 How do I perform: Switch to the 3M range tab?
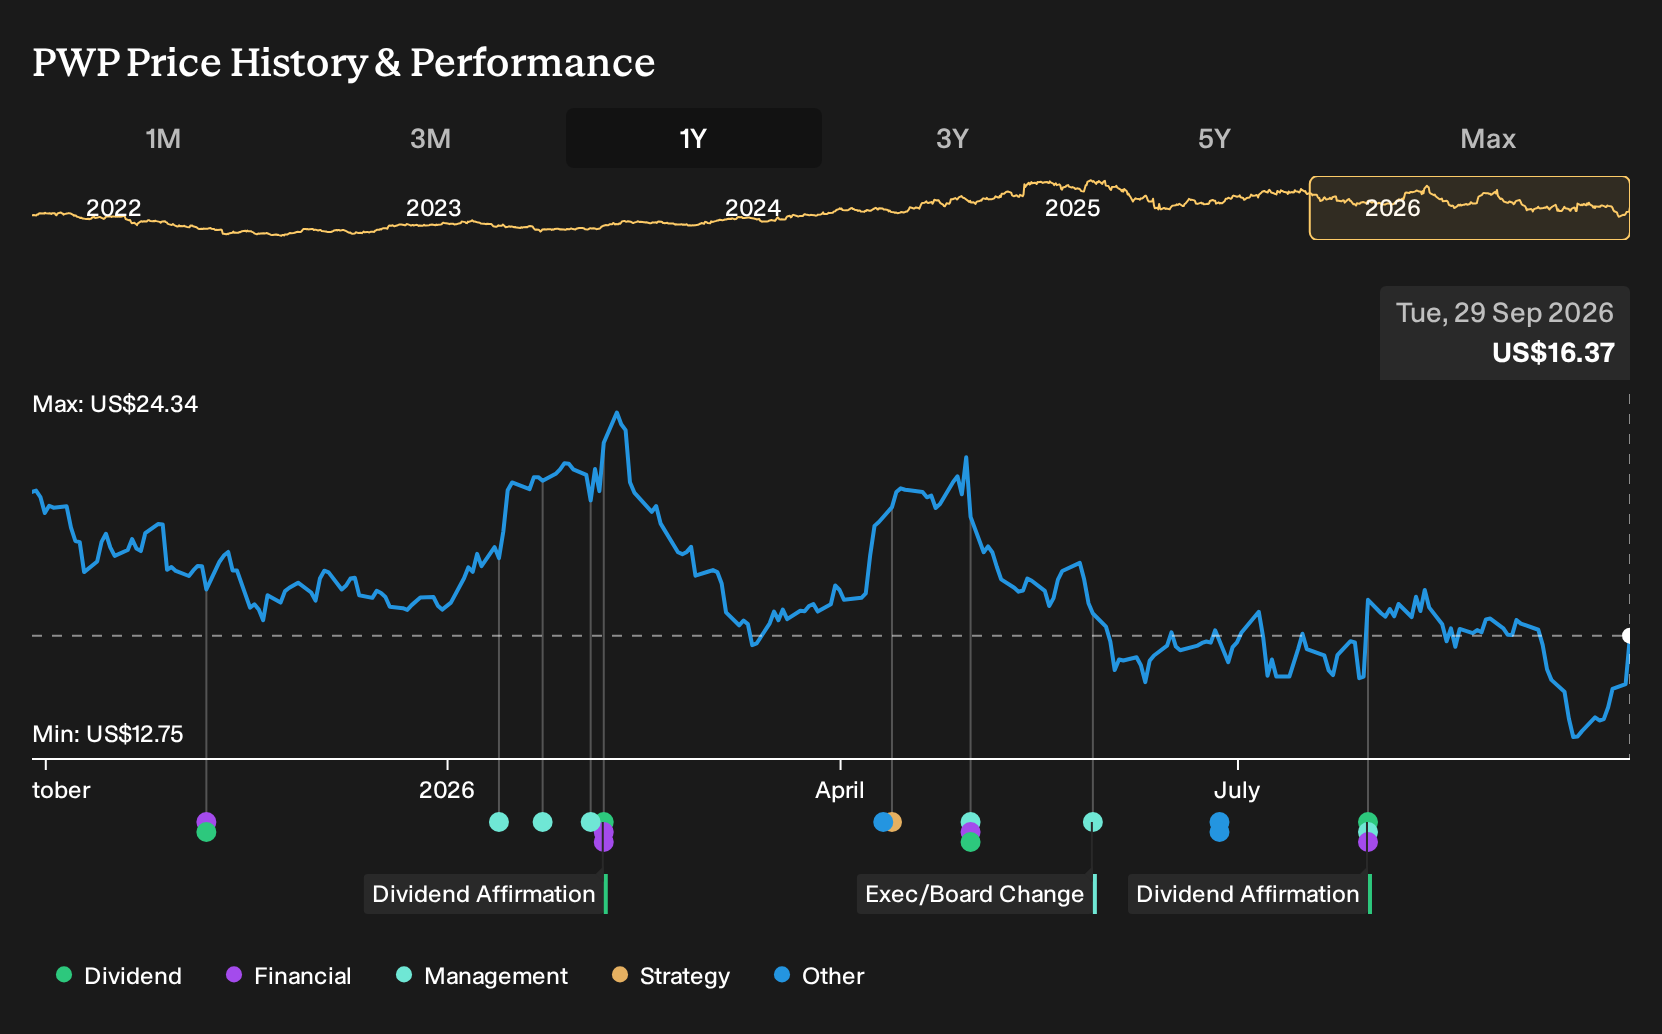(430, 138)
